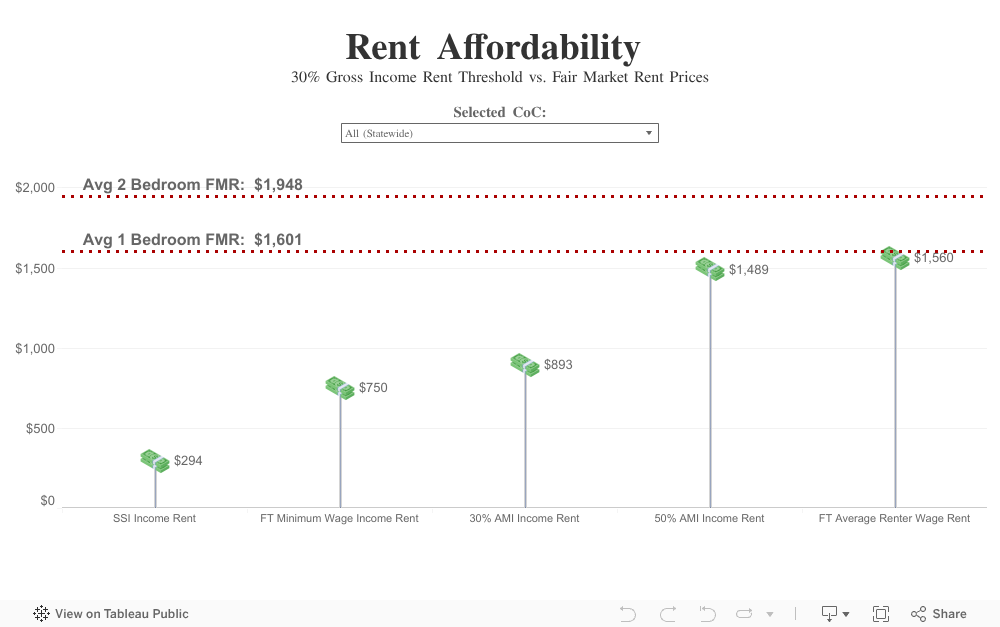Screen dimensions: 1000x627
Task: Select the 30% AMI Income Rent label
Action: point(524,519)
